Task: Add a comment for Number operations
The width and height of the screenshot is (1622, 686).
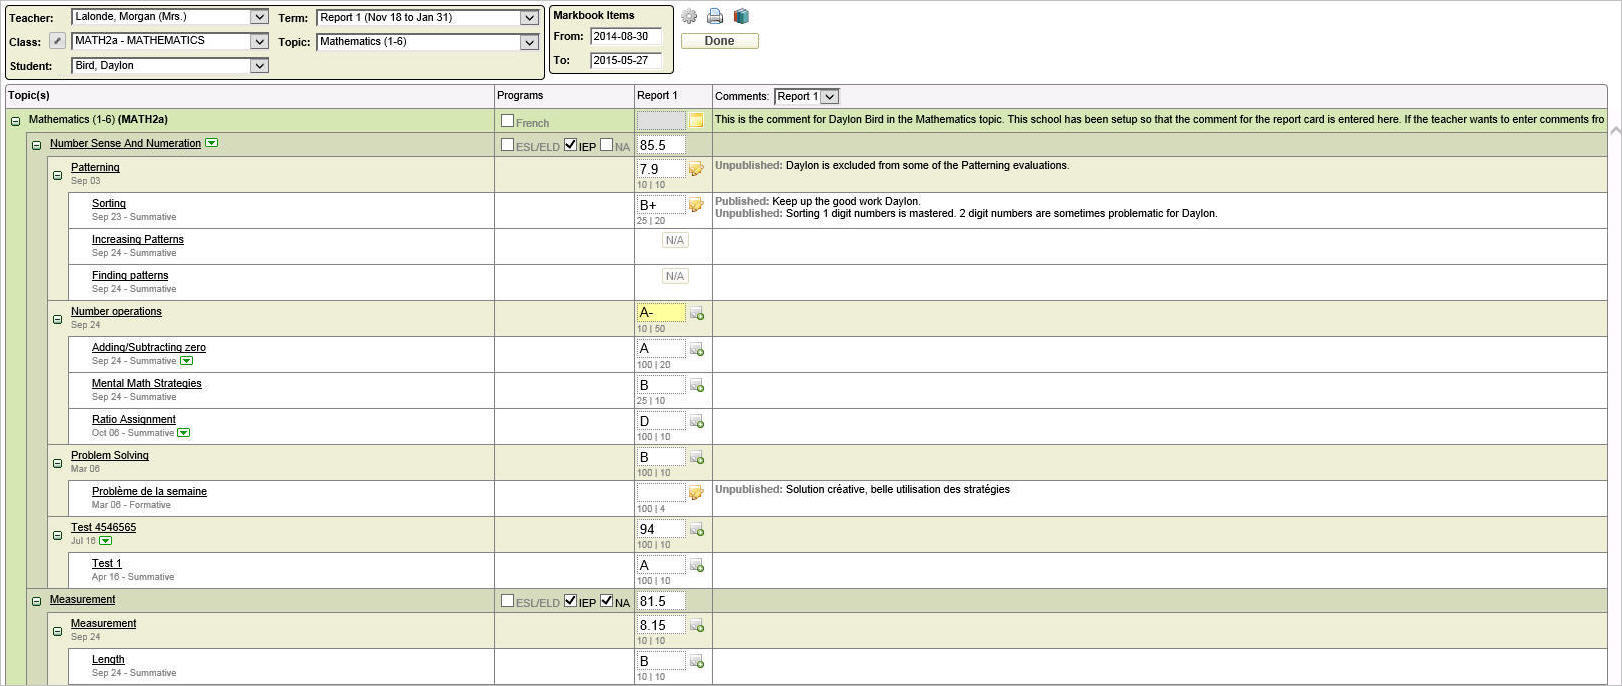Action: [697, 314]
